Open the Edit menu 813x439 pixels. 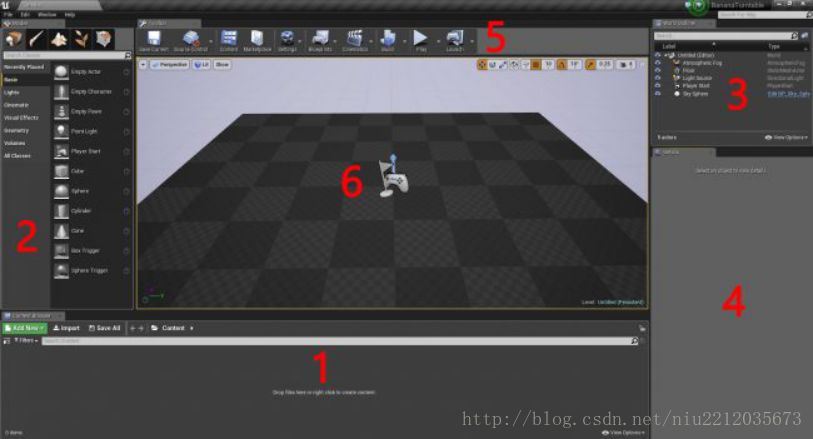25,15
